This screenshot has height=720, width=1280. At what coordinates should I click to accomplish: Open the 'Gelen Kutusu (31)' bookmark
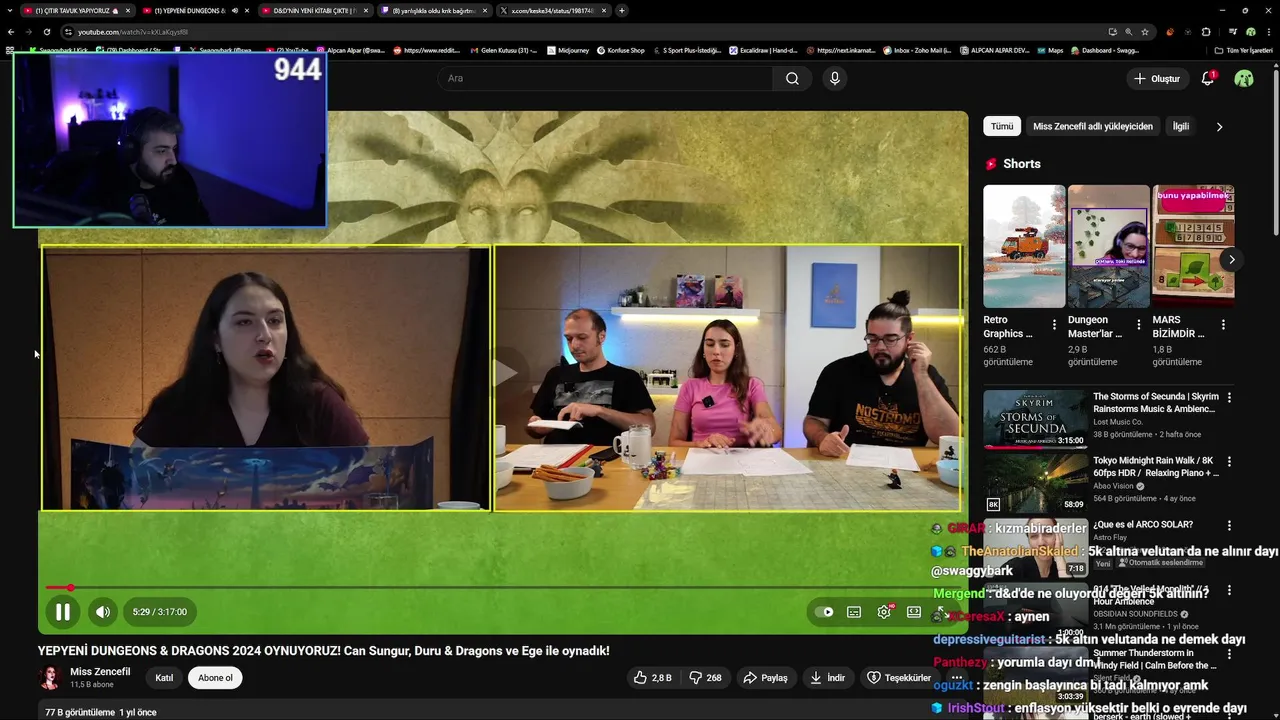(x=503, y=50)
